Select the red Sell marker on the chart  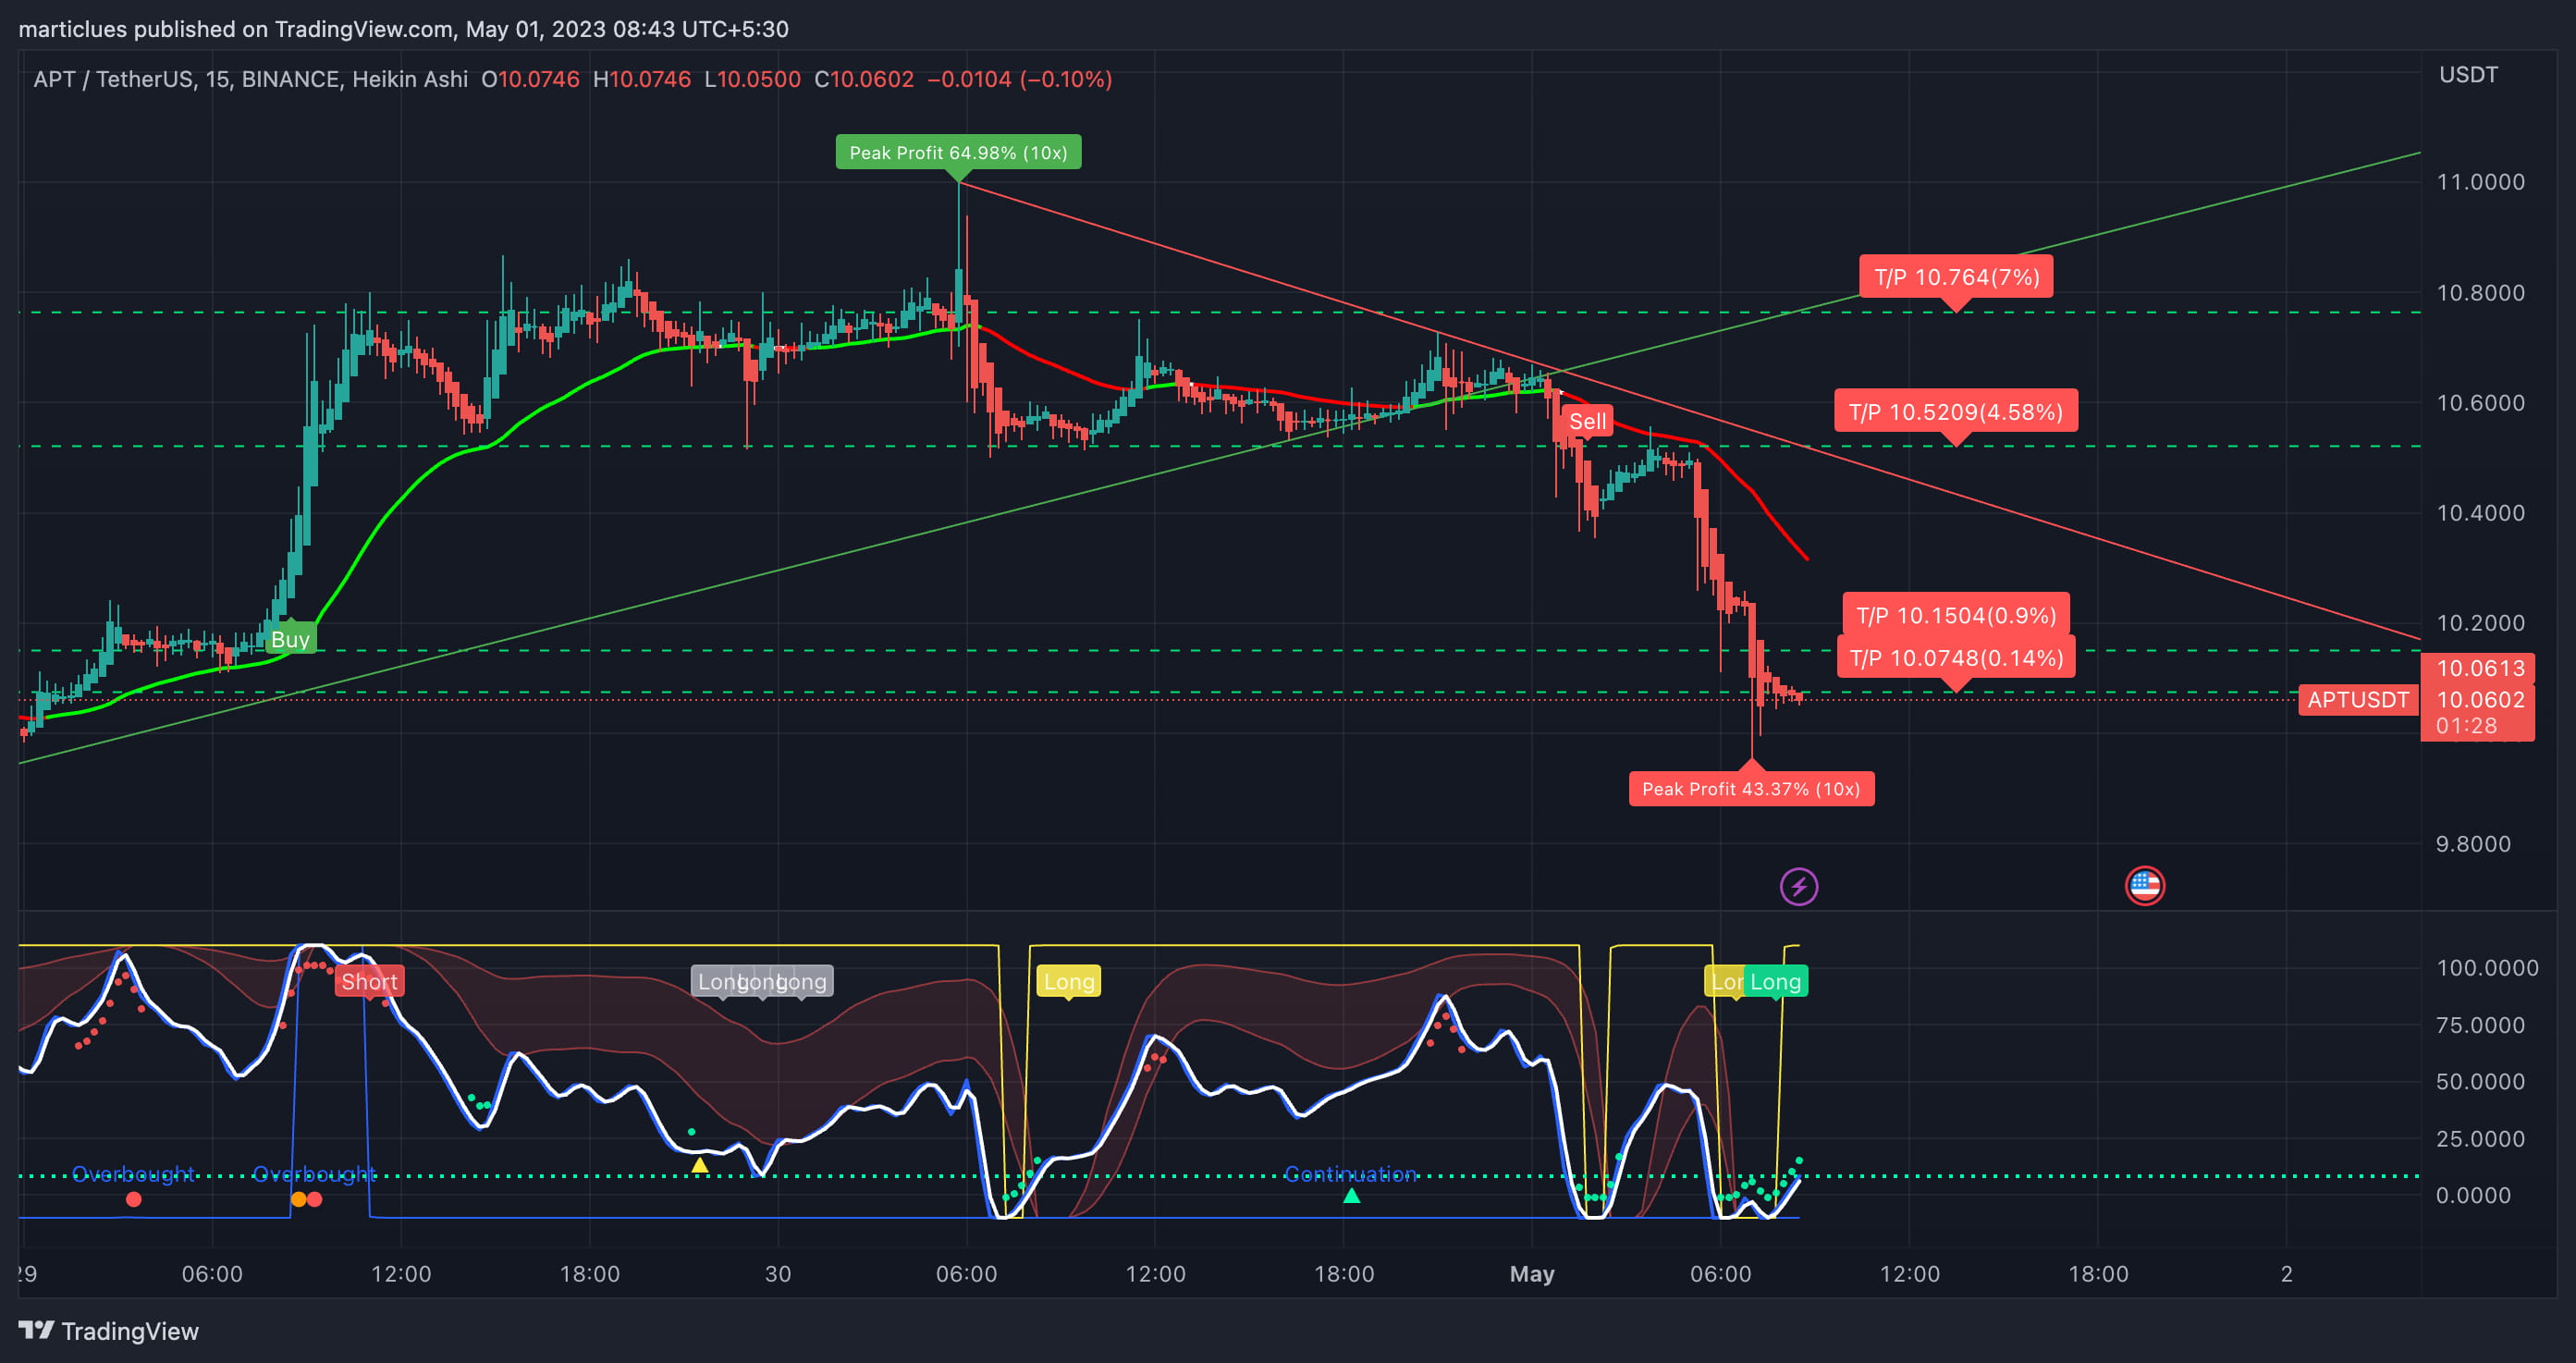tap(1589, 421)
